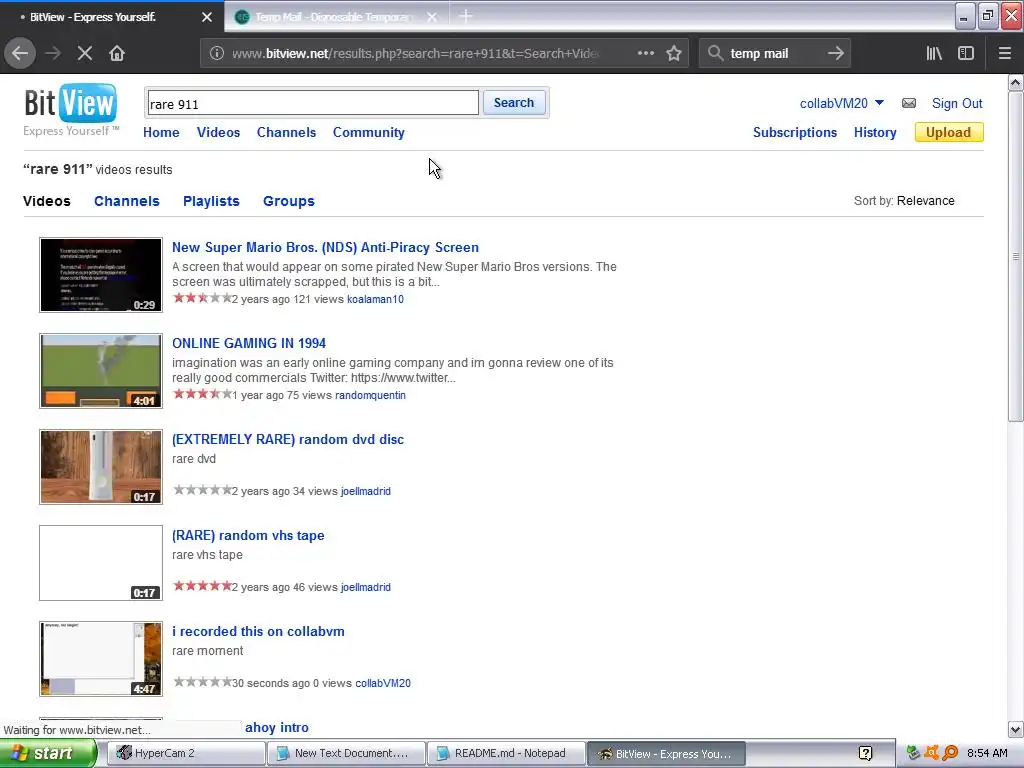This screenshot has height=768, width=1024.
Task: Switch to the Temp Mail browser tab
Action: [333, 17]
